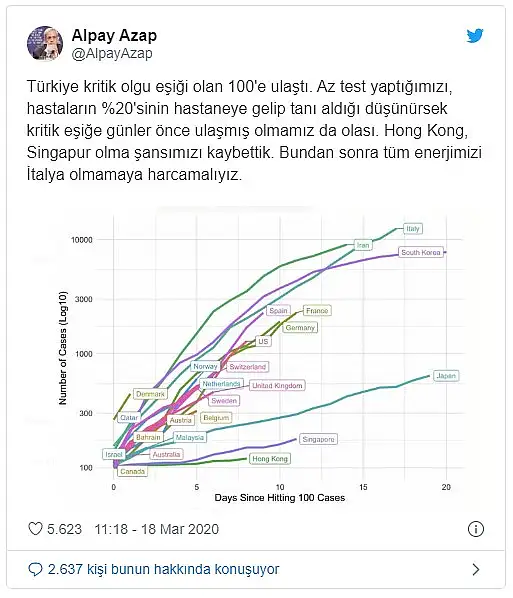The height and width of the screenshot is (598, 513).
Task: Click the Italy label on chart
Action: 413,228
